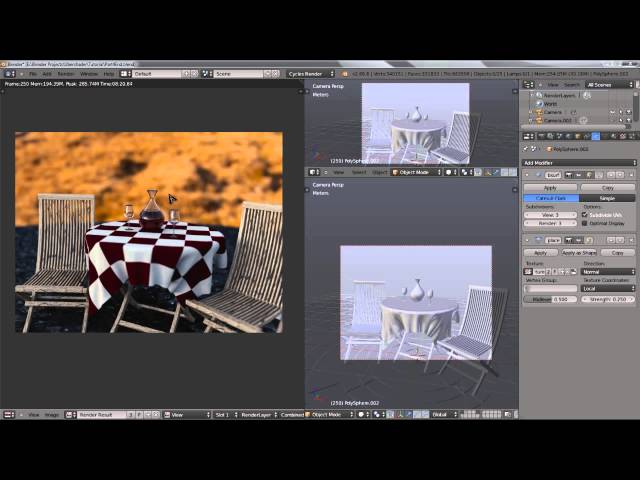This screenshot has height=480, width=640.
Task: Adjust the displace Strength slider
Action: [608, 299]
